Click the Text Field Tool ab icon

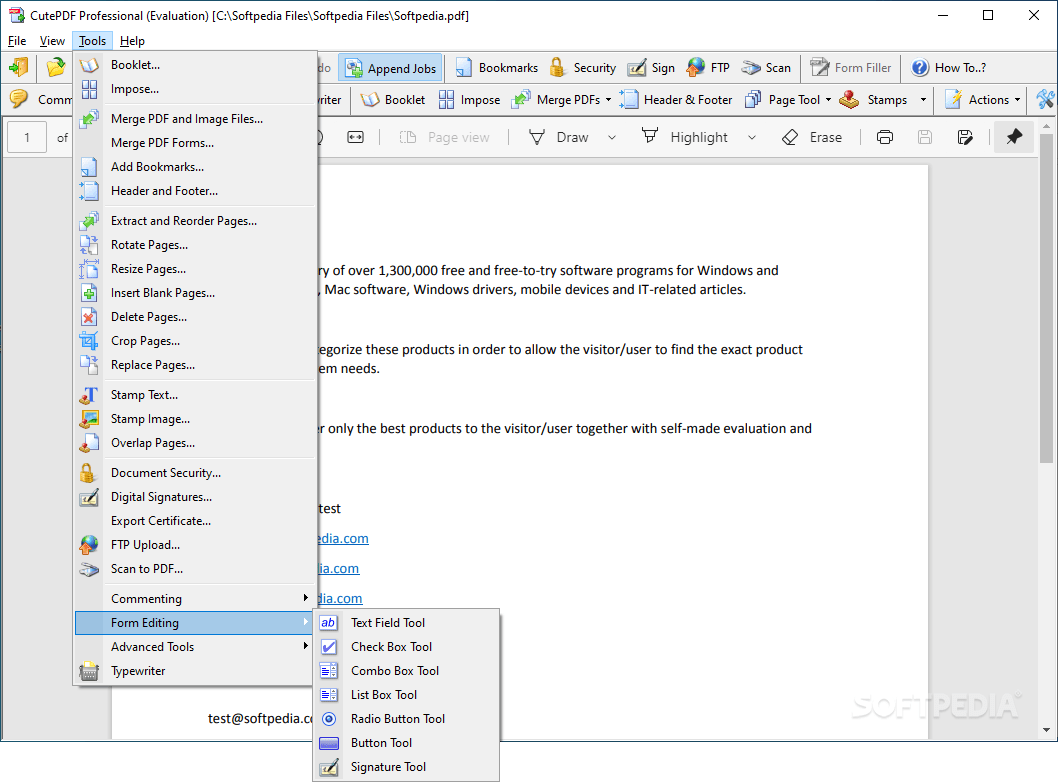[x=329, y=623]
